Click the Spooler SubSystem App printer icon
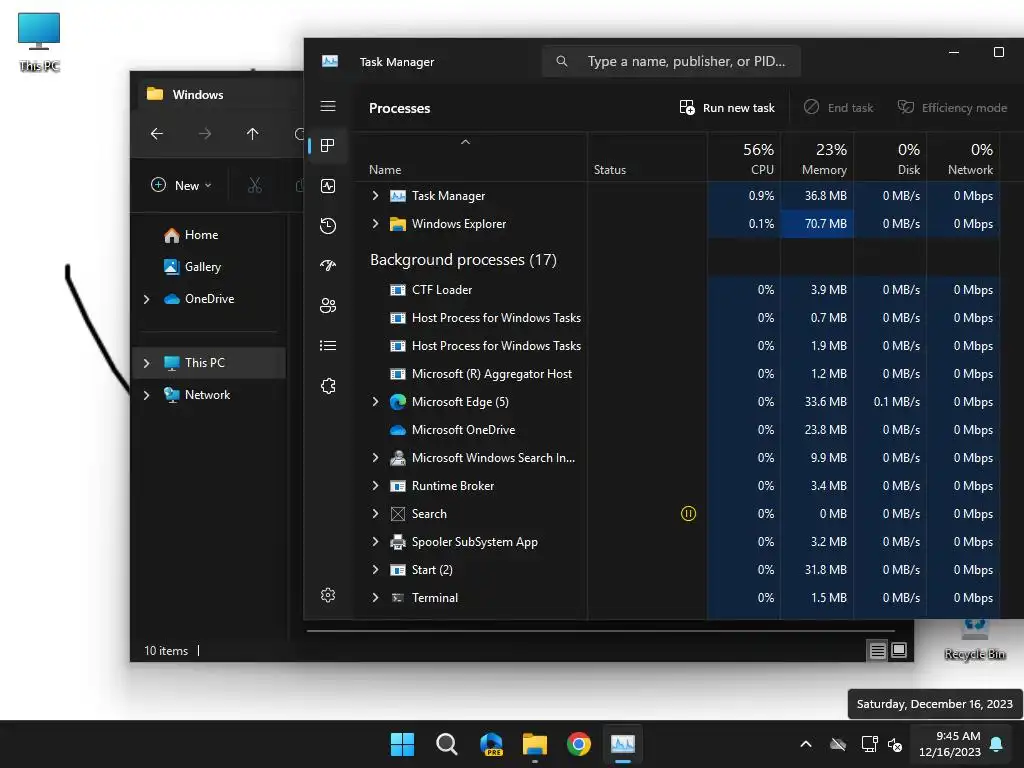The height and width of the screenshot is (768, 1024). point(398,542)
